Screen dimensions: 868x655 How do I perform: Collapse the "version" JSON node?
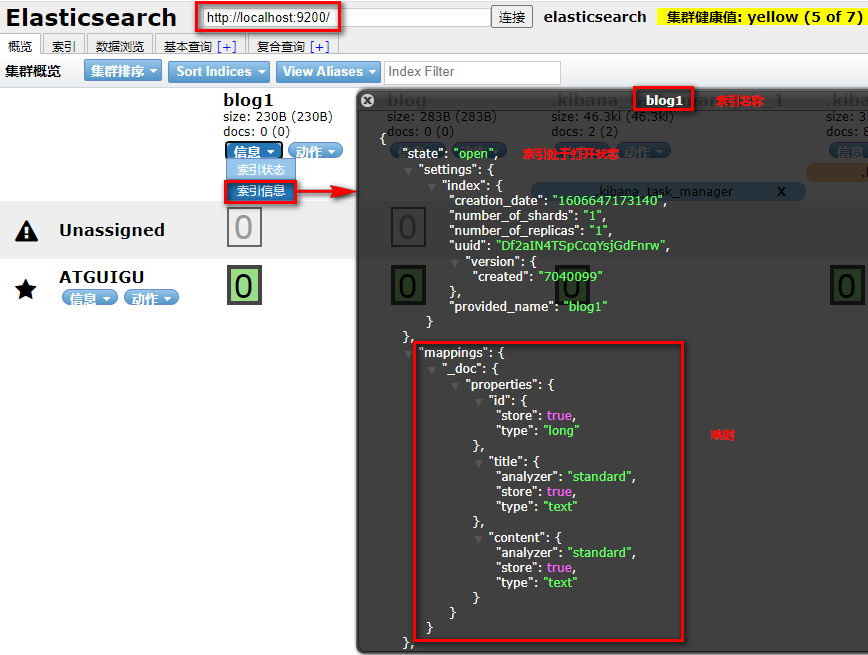point(454,262)
